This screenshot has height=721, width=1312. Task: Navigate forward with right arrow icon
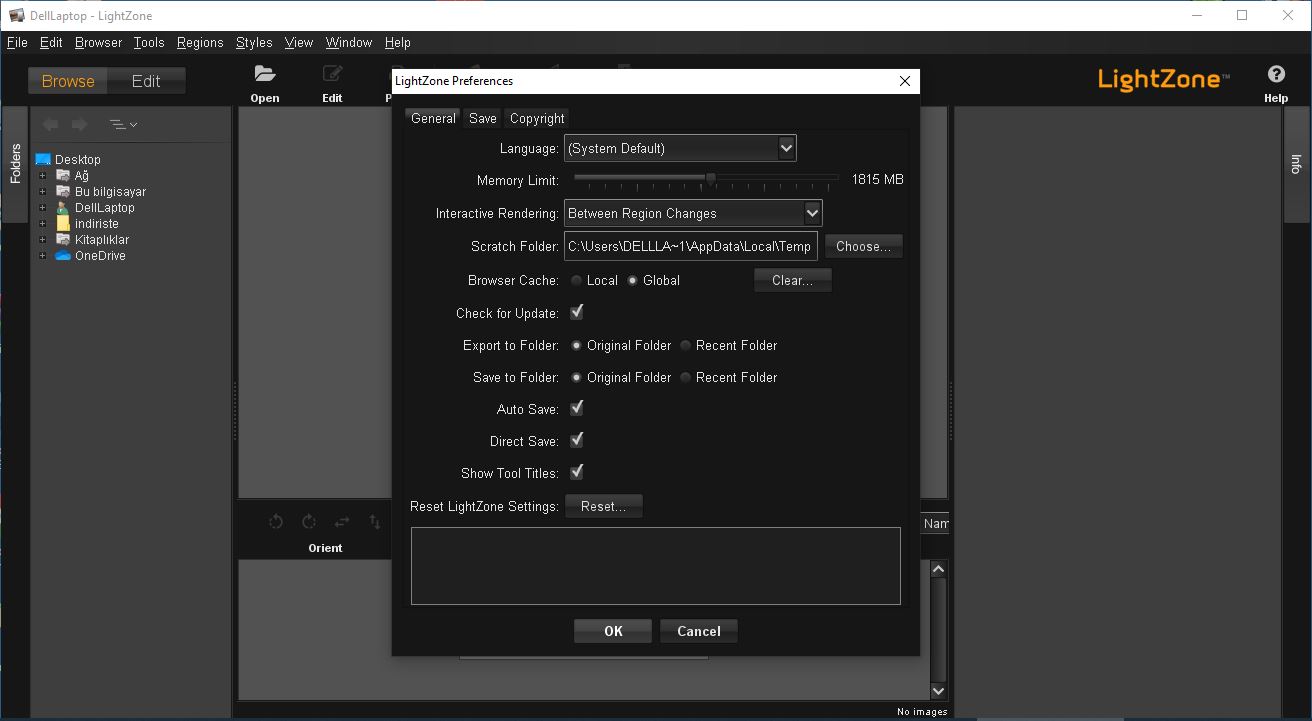[79, 124]
